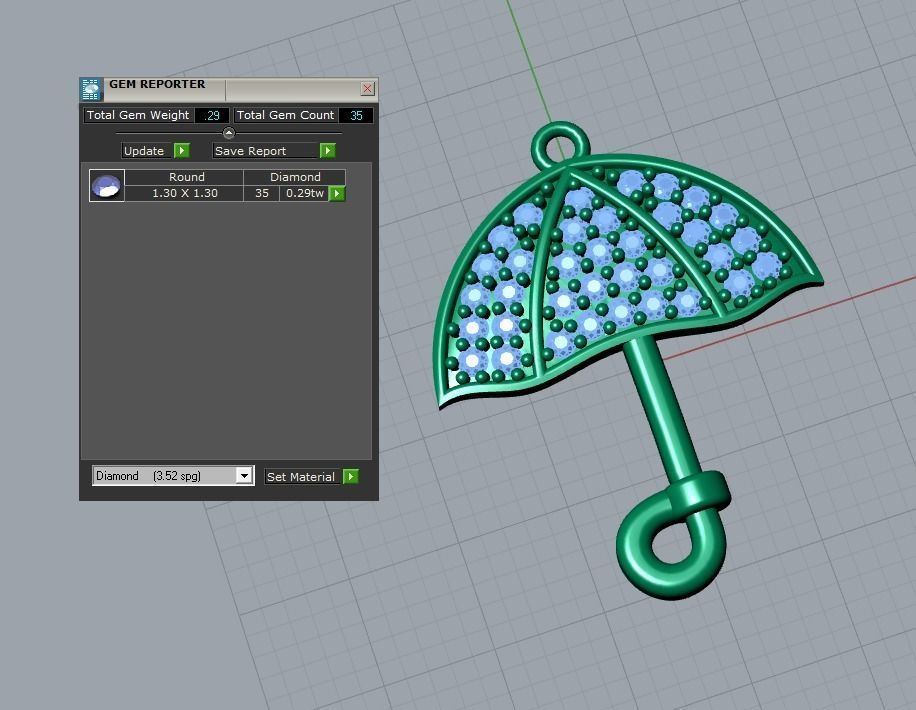
Task: Click the Round shape cell
Action: pos(184,177)
